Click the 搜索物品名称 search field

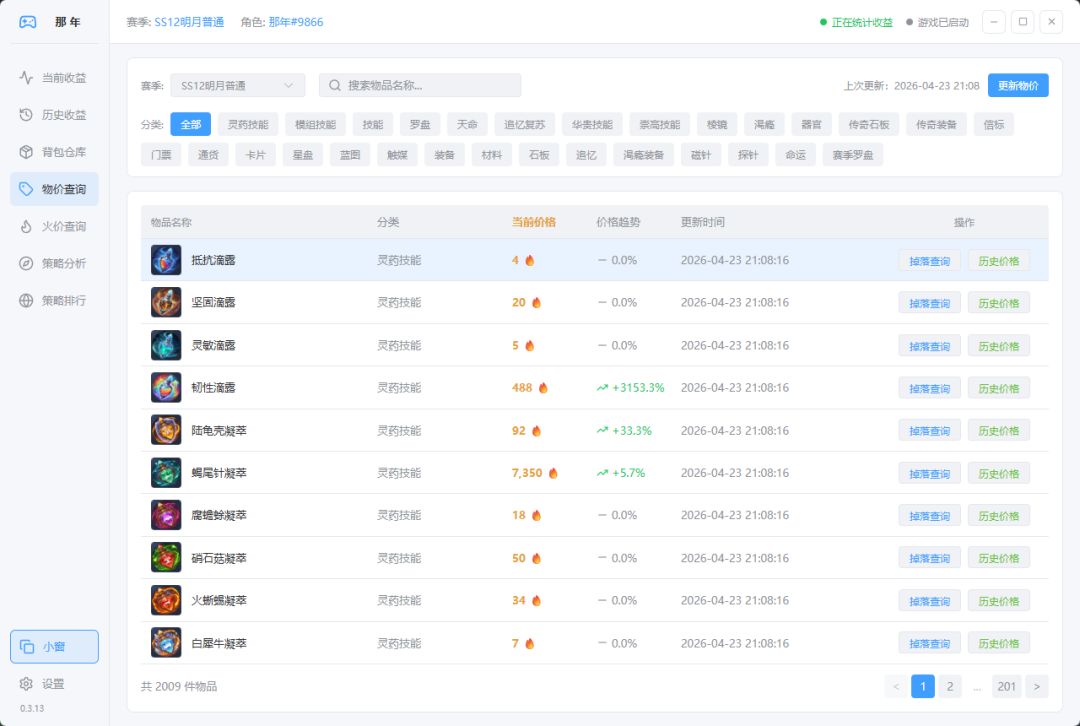pyautogui.click(x=420, y=86)
